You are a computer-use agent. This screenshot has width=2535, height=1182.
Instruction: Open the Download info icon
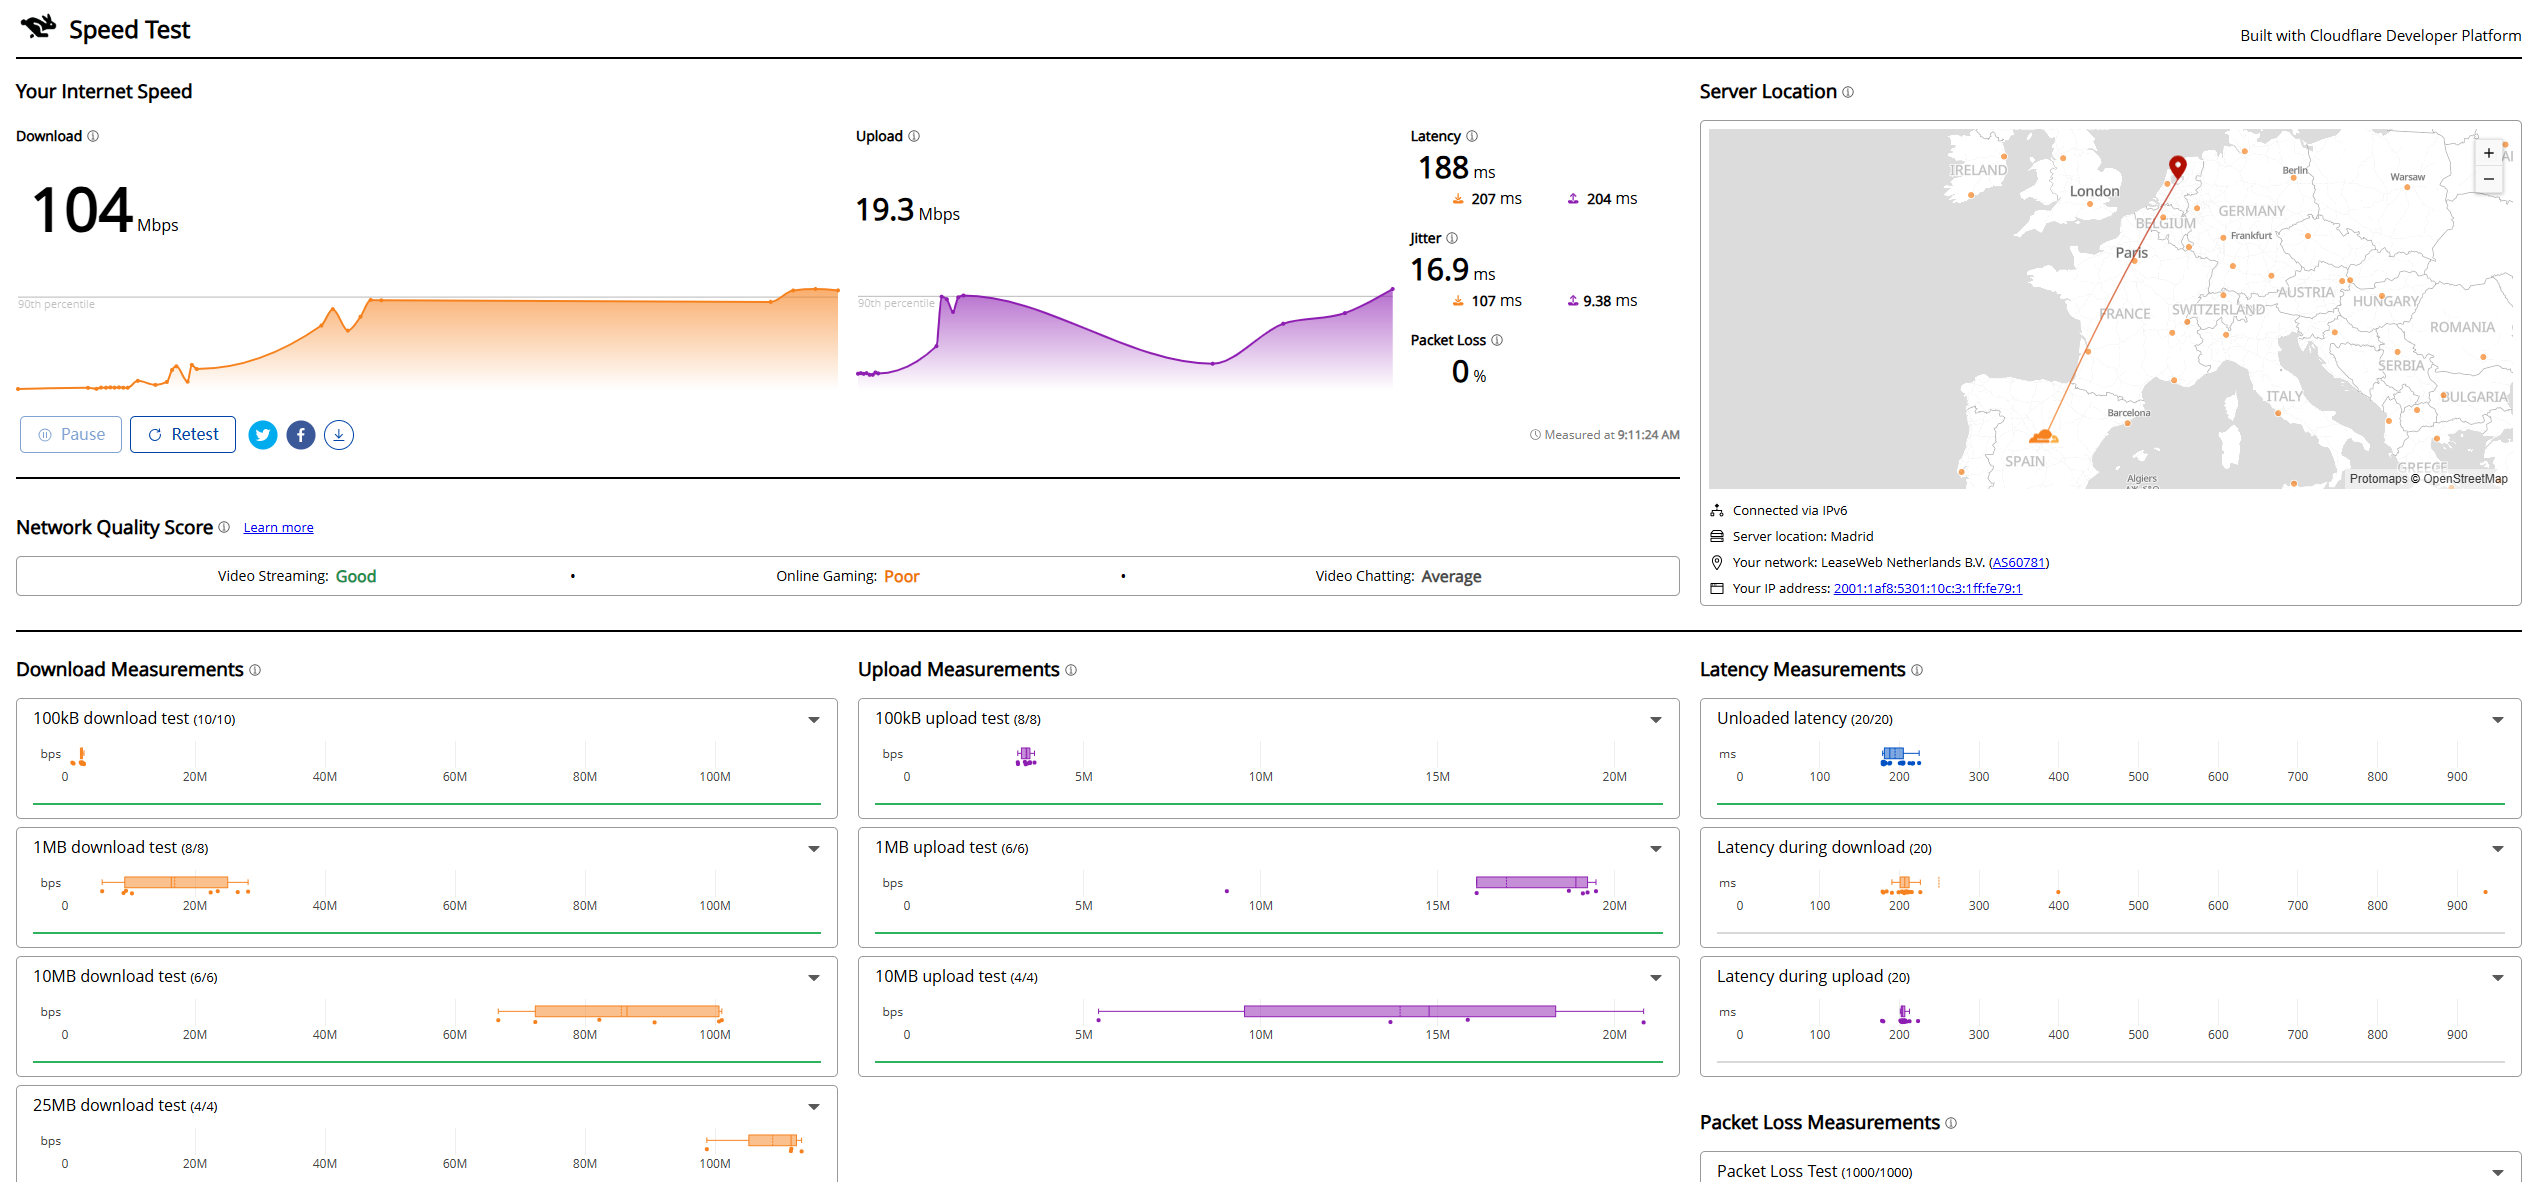[93, 136]
